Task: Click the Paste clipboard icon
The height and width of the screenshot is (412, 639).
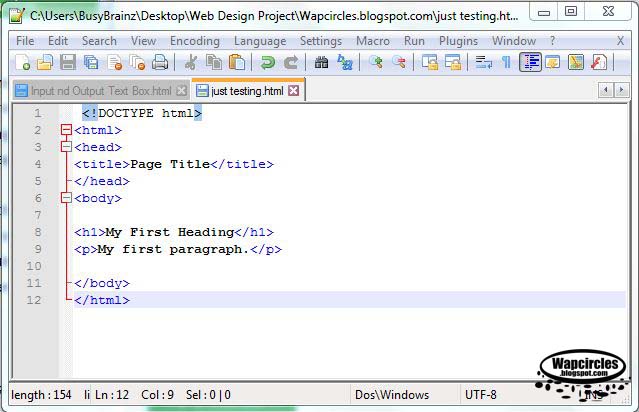Action: tap(237, 63)
